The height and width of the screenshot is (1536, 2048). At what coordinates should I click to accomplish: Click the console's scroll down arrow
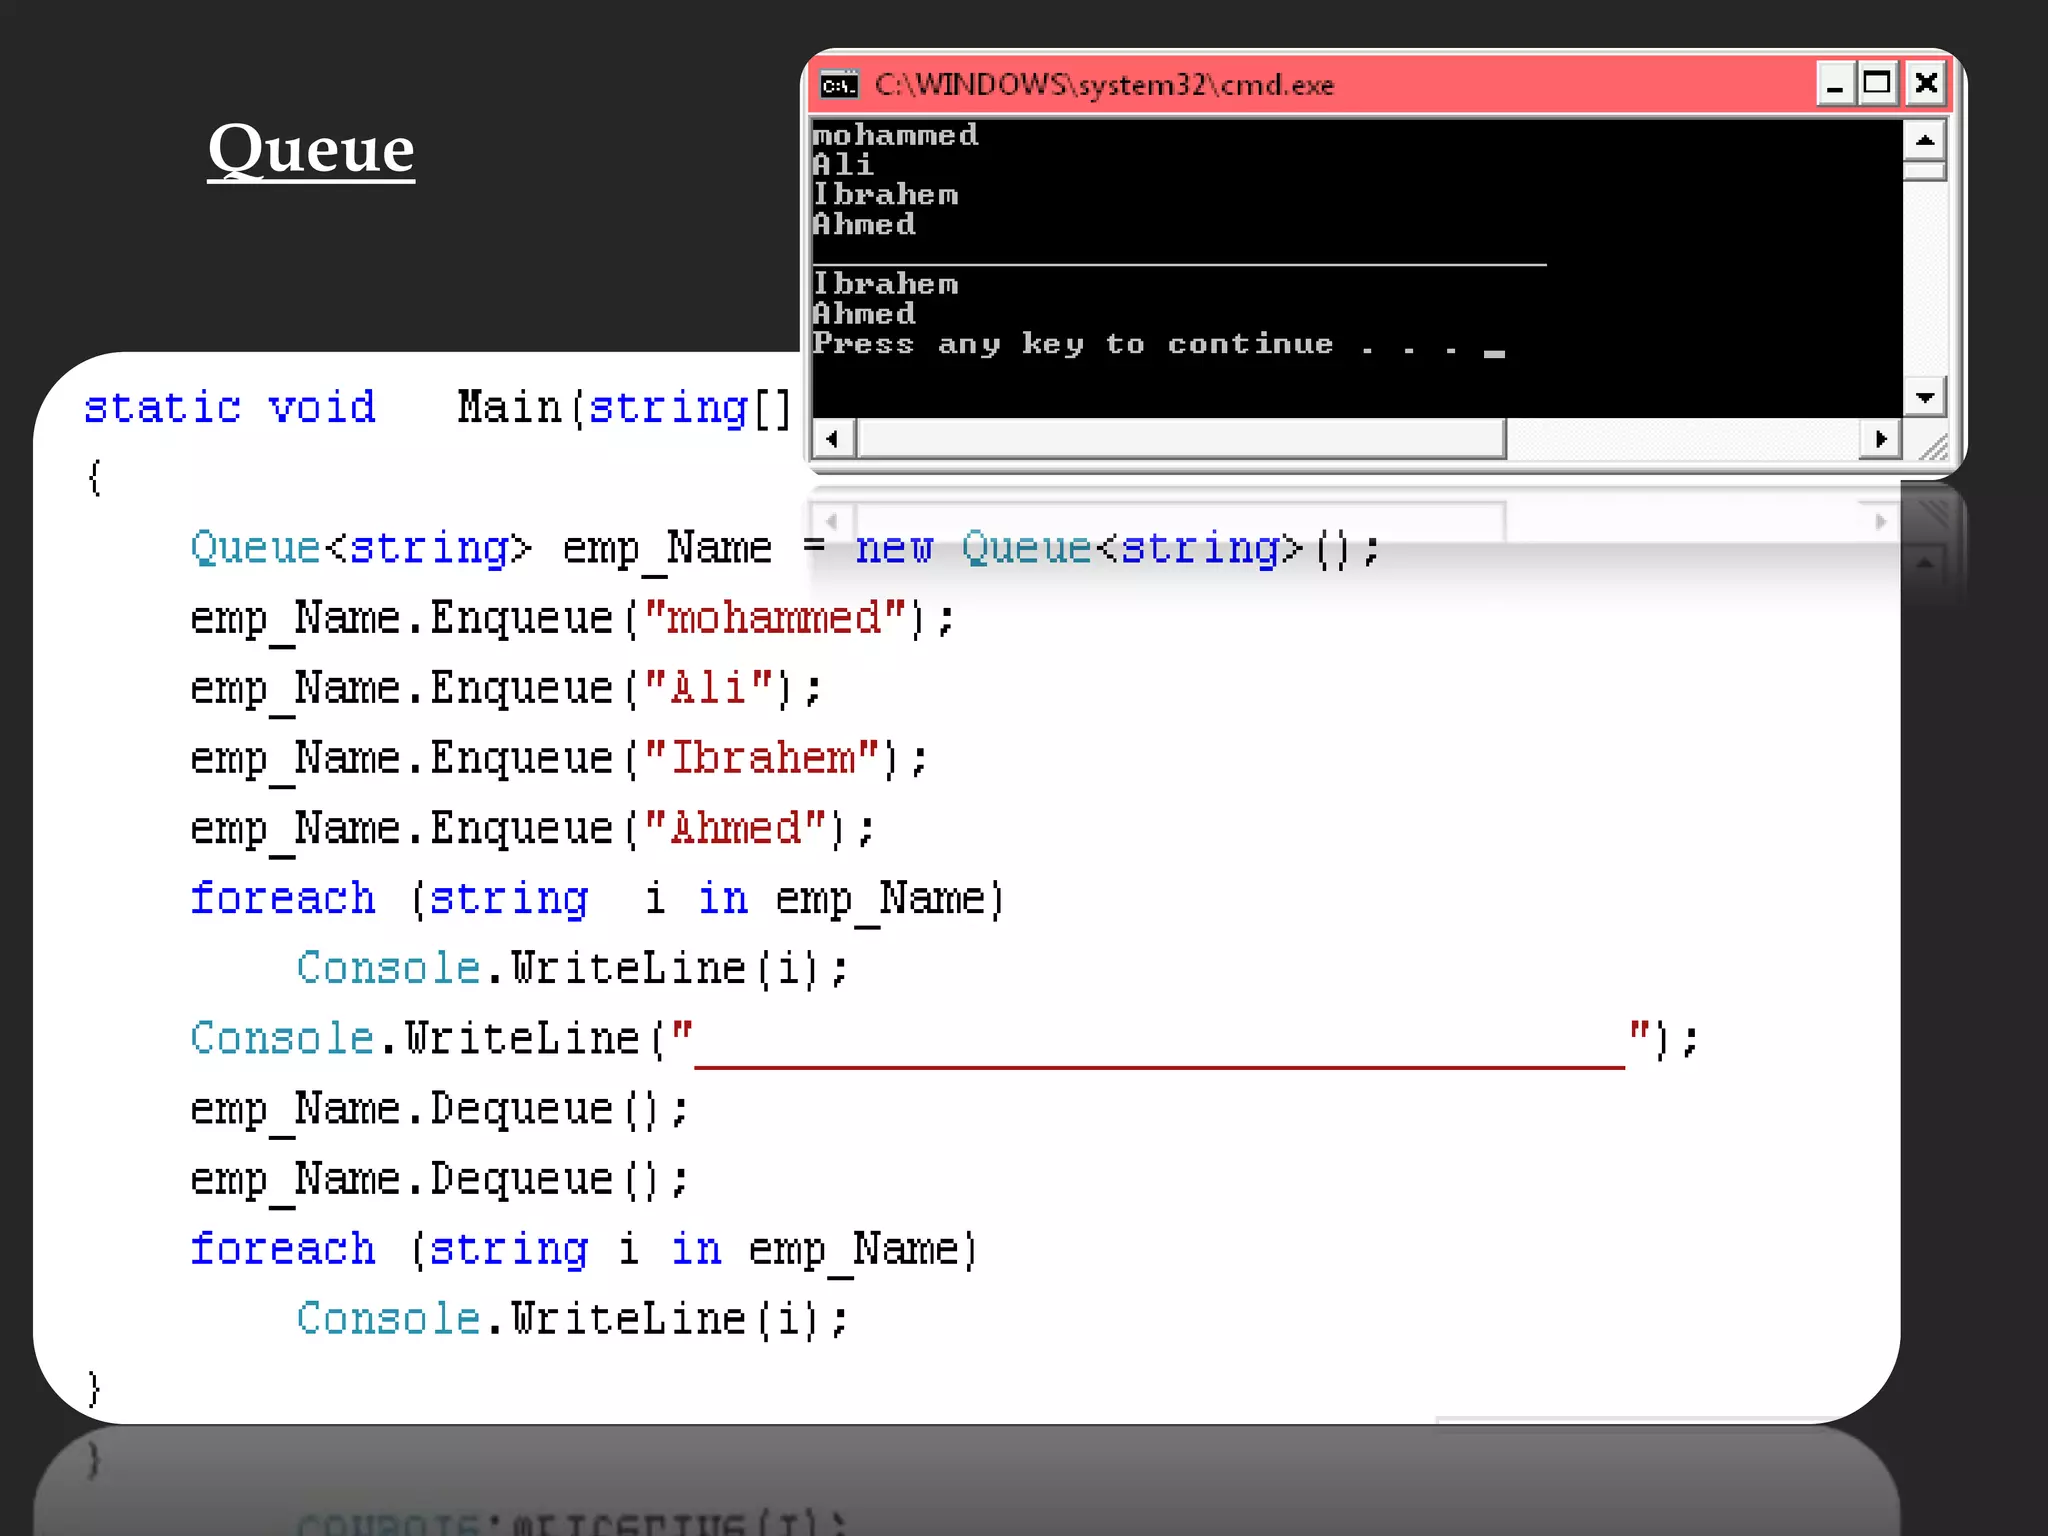pos(1924,398)
